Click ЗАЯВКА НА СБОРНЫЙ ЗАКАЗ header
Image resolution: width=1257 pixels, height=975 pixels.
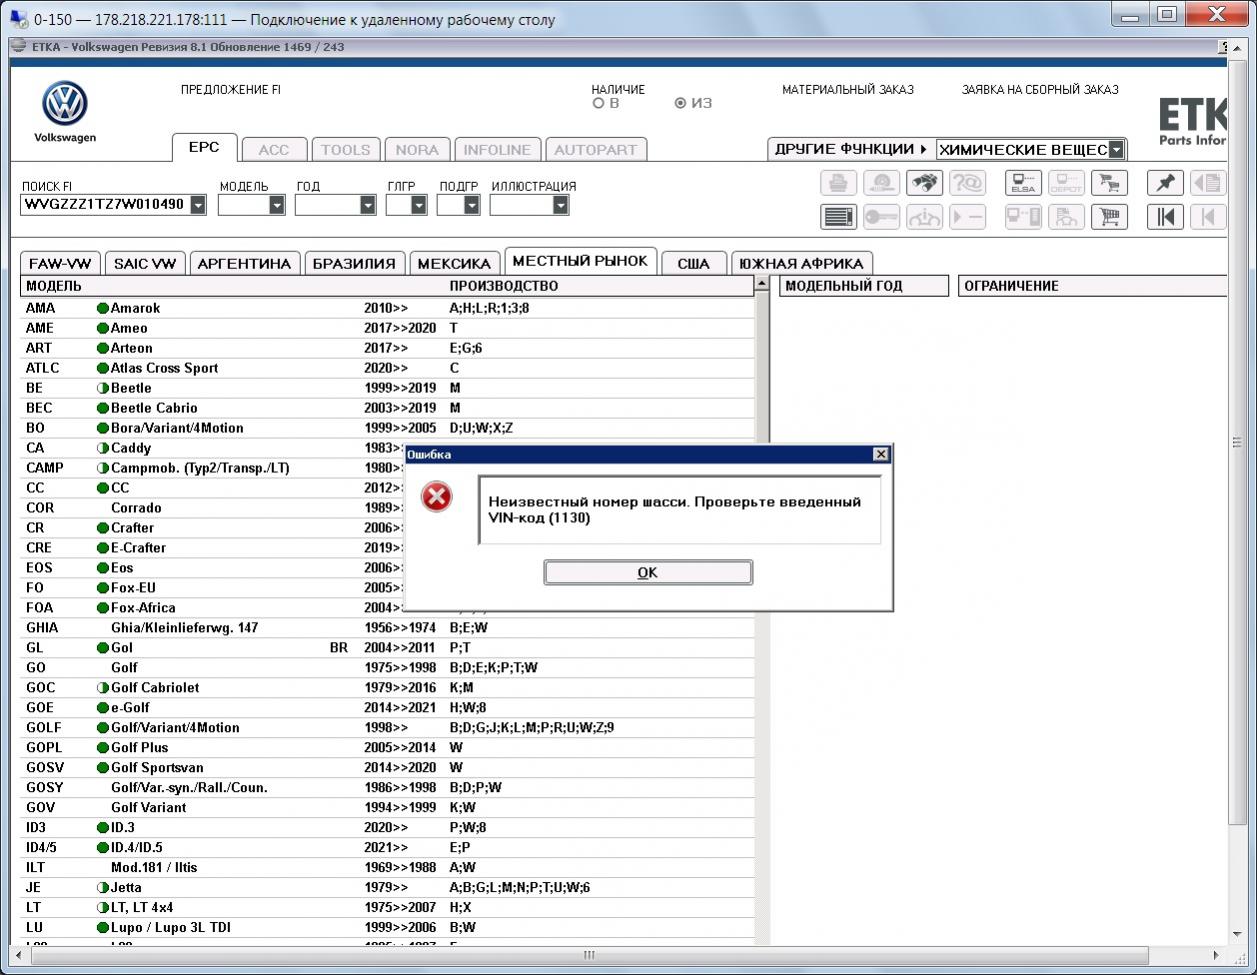tap(1040, 90)
